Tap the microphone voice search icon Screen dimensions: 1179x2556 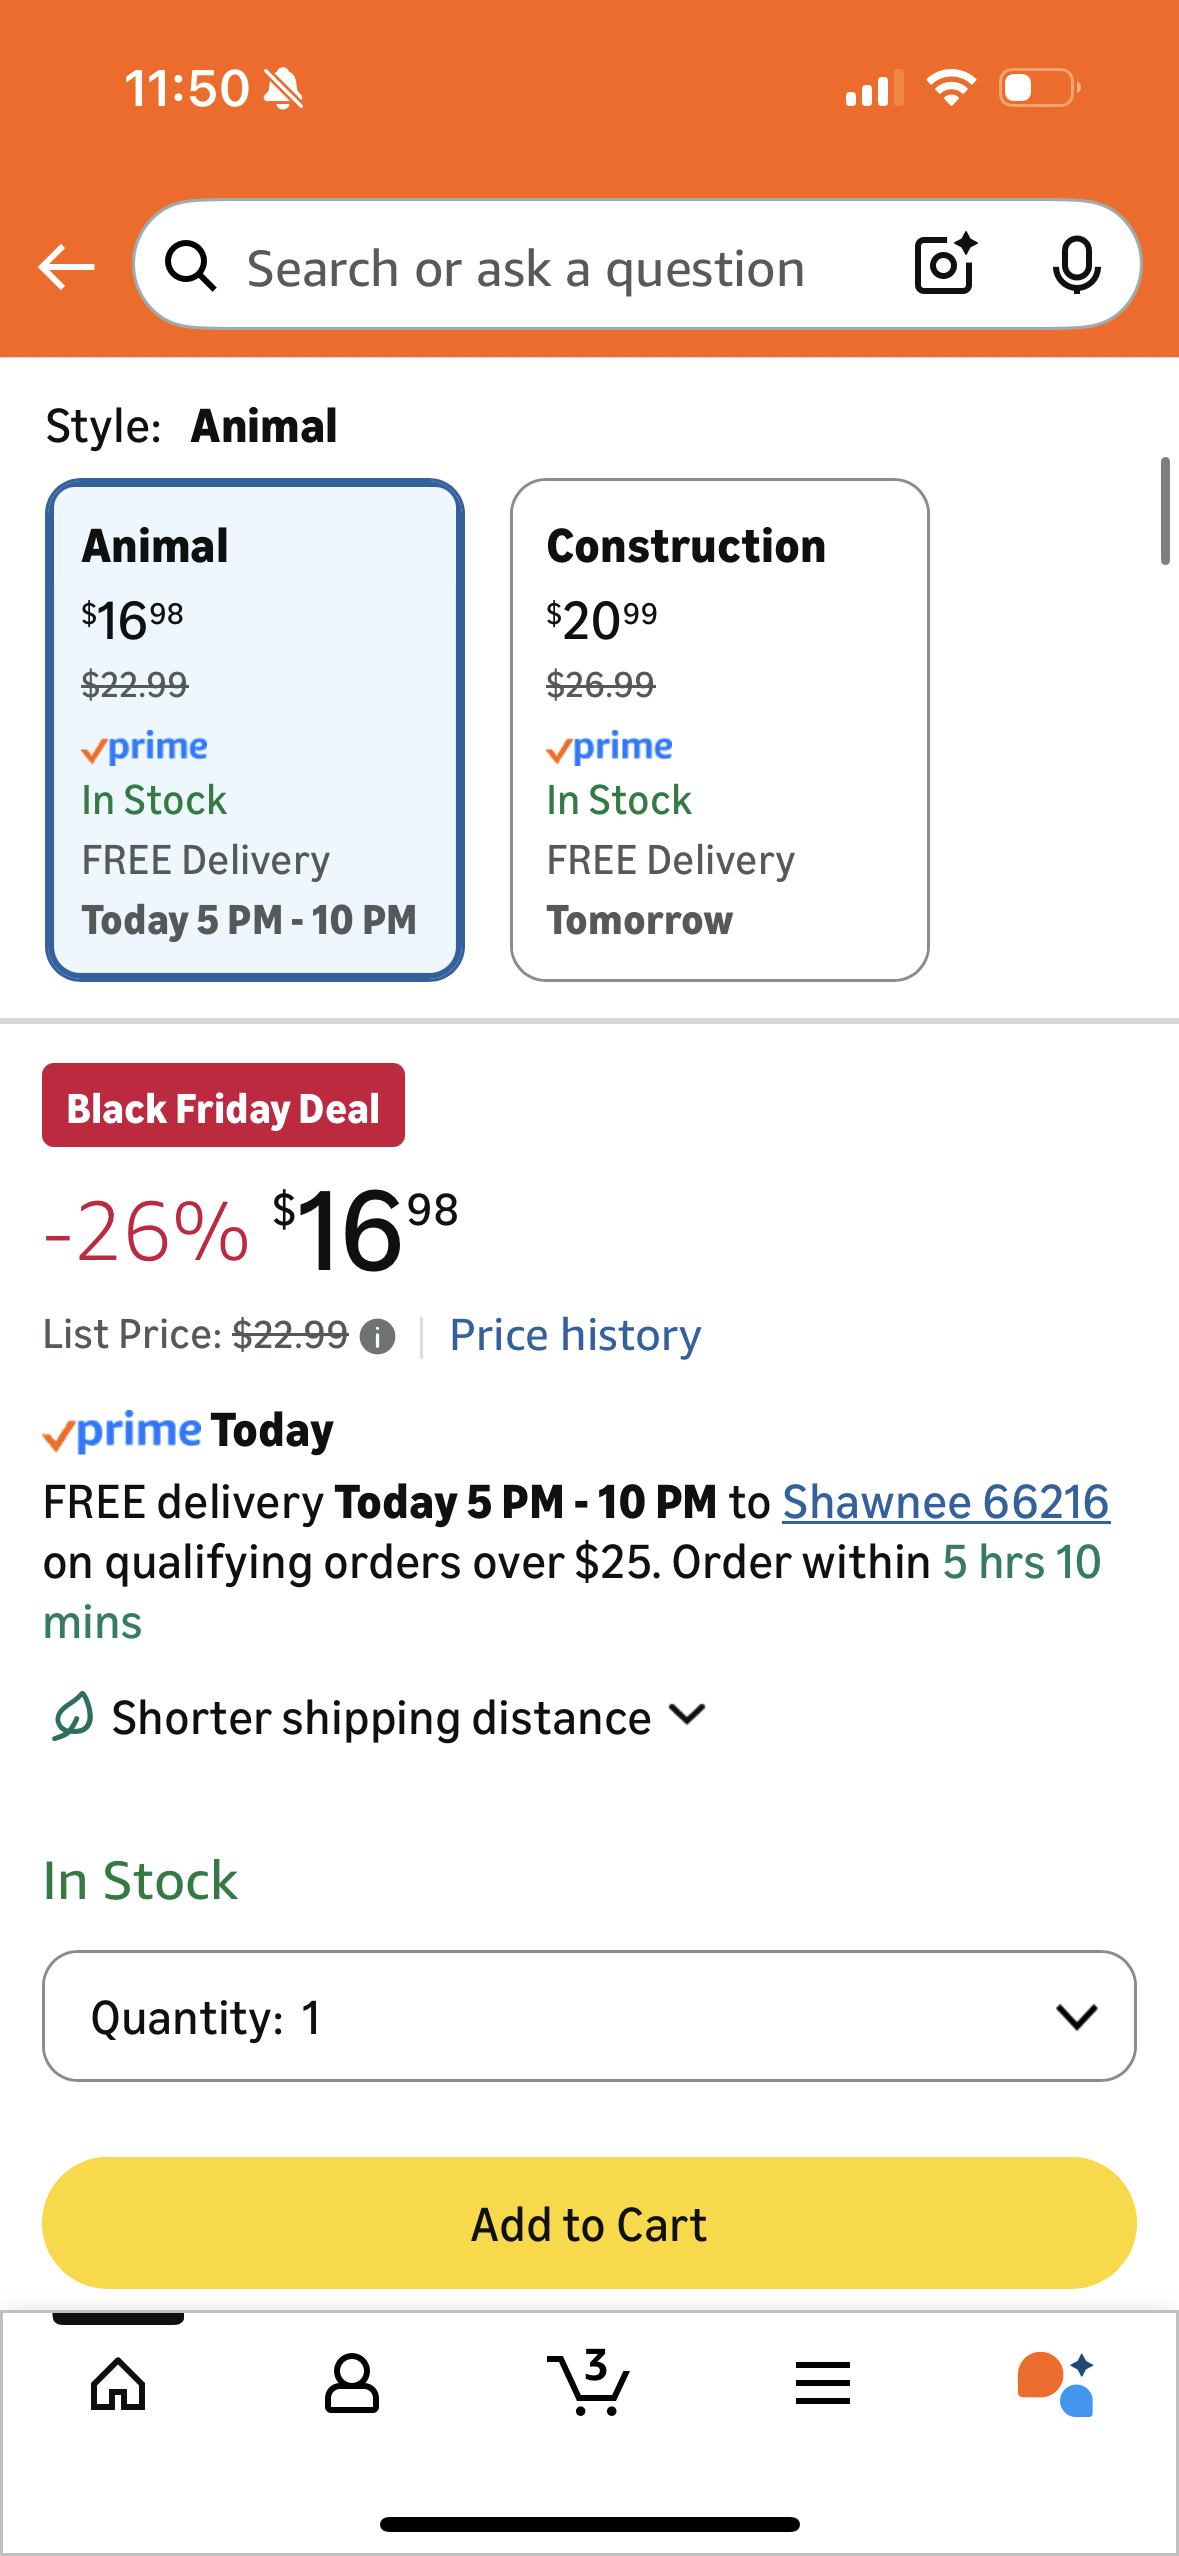(1076, 266)
